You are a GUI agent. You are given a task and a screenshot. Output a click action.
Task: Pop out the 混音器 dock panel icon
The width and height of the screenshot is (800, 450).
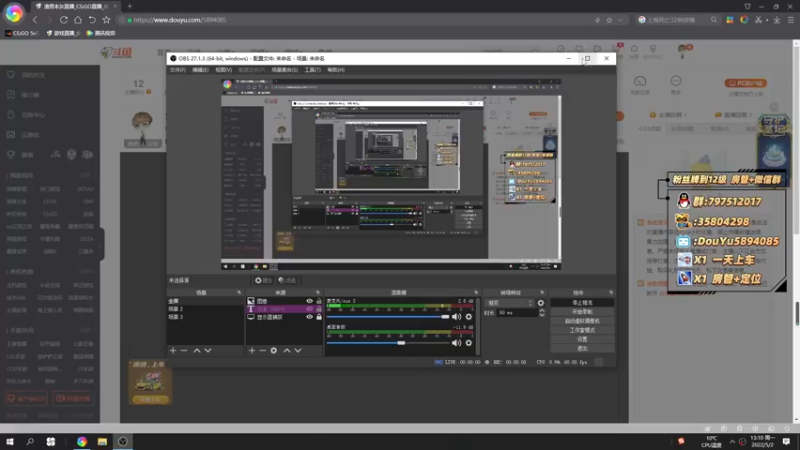tap(476, 293)
